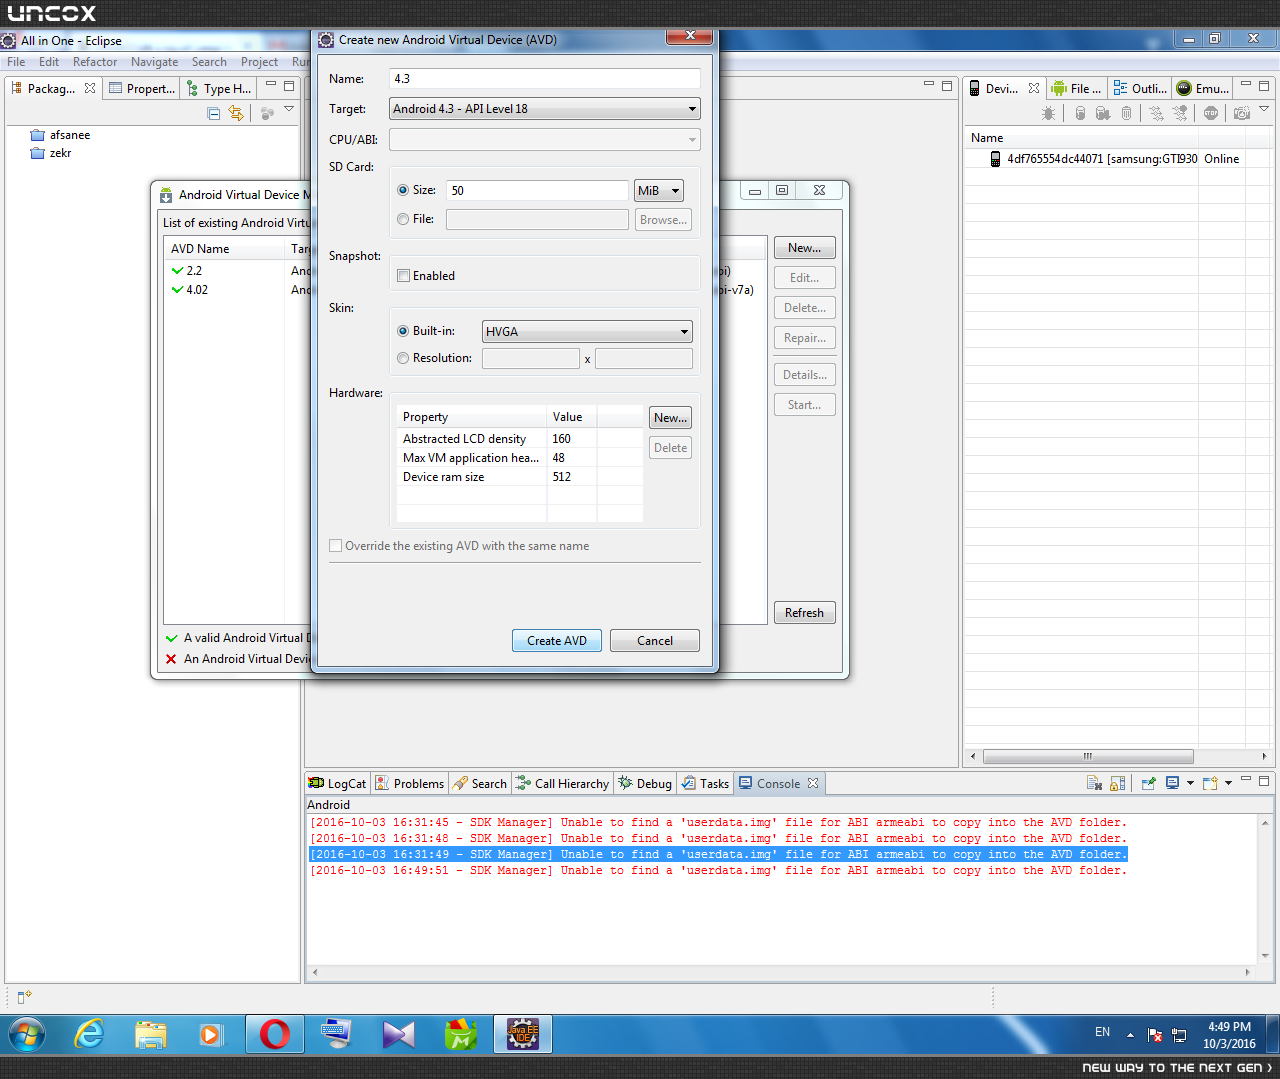
Task: Click Delete button in Hardware section
Action: [670, 448]
